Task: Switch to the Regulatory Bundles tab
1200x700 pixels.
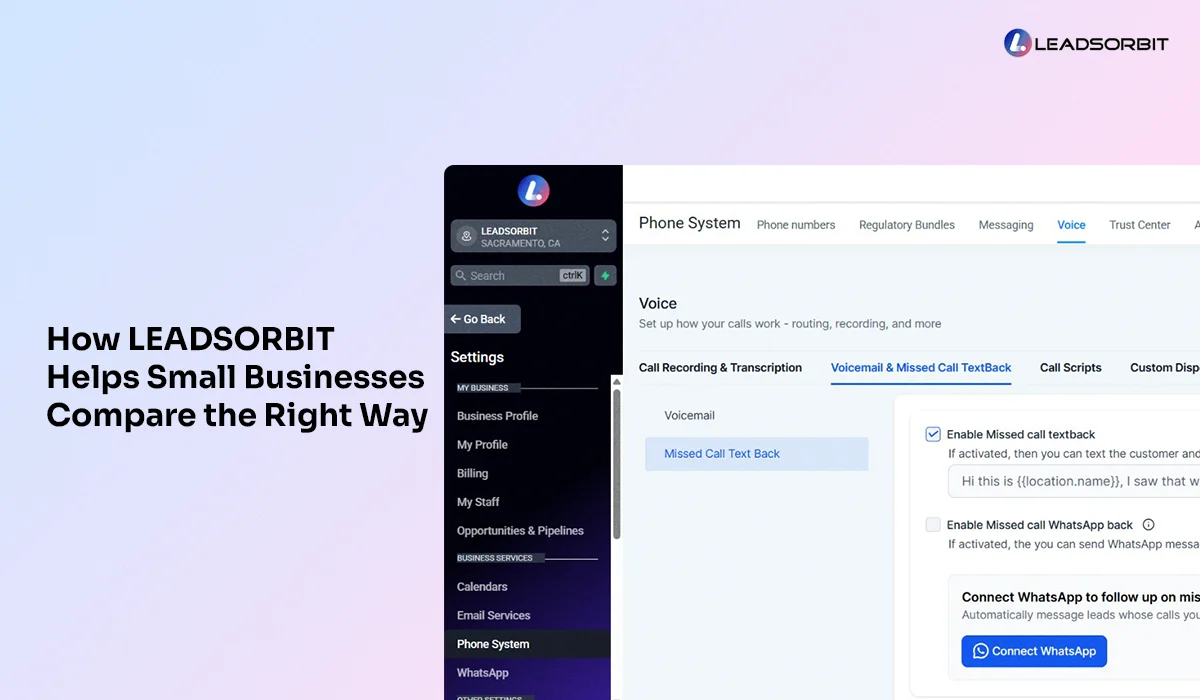Action: click(x=907, y=225)
